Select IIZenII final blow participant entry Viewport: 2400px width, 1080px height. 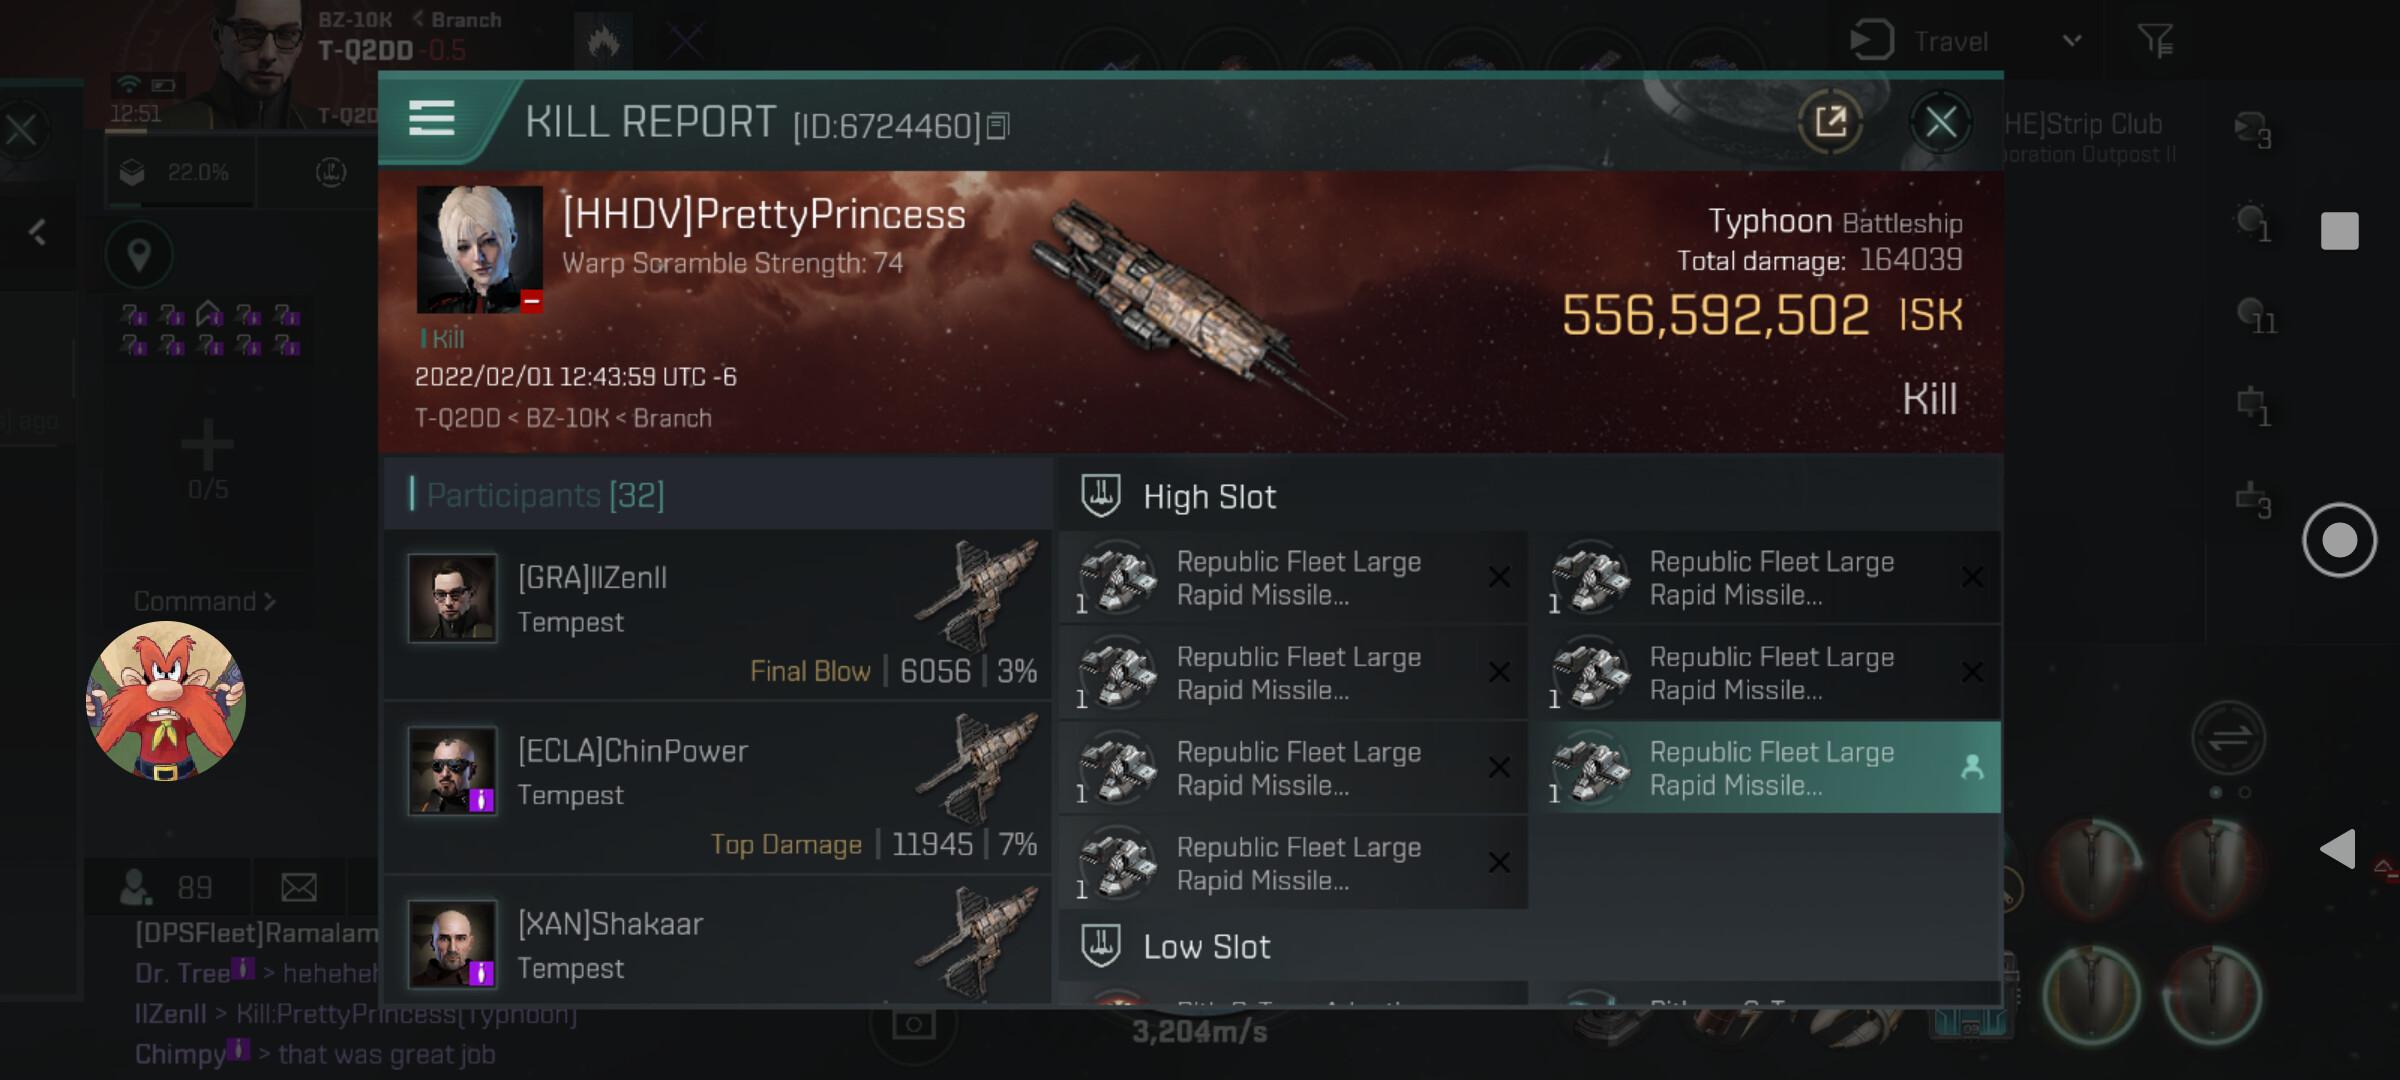click(716, 615)
